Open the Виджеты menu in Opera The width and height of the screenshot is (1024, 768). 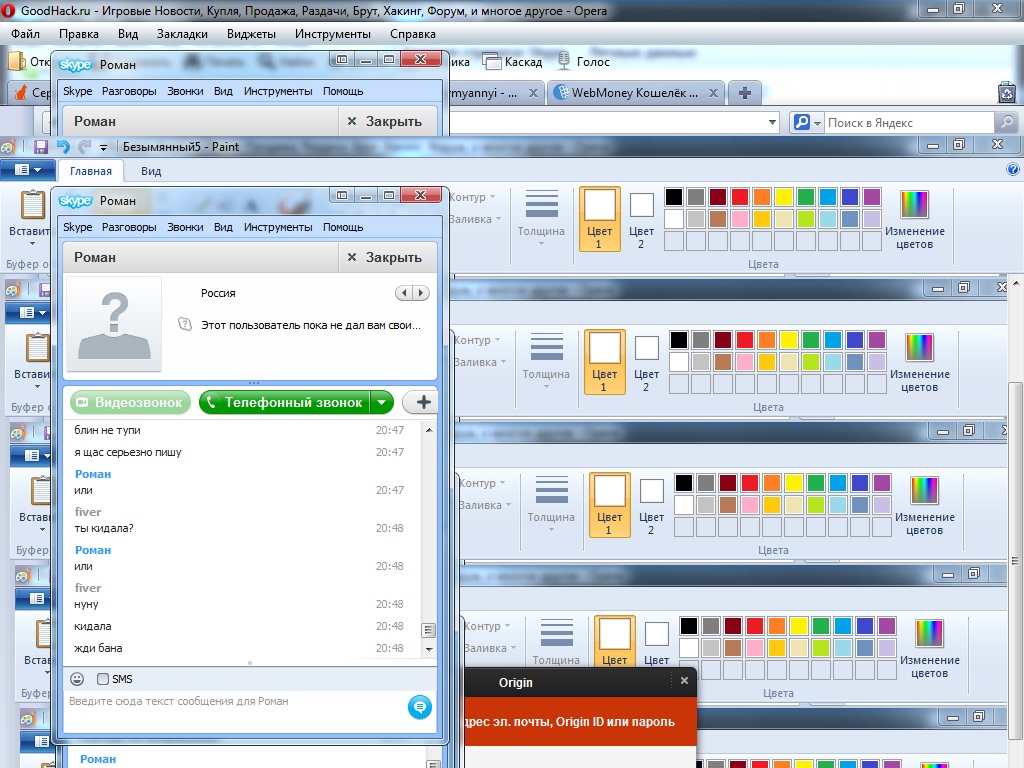click(x=251, y=34)
